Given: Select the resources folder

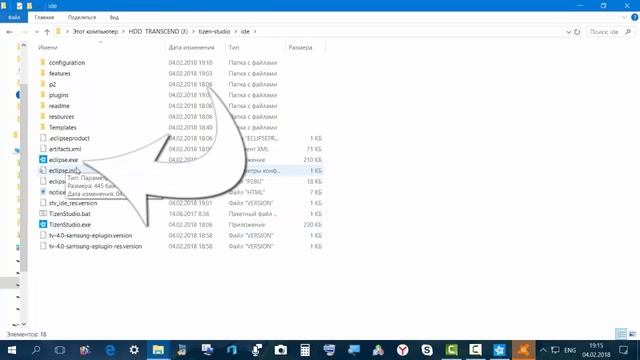Looking at the screenshot, I should click(x=62, y=117).
